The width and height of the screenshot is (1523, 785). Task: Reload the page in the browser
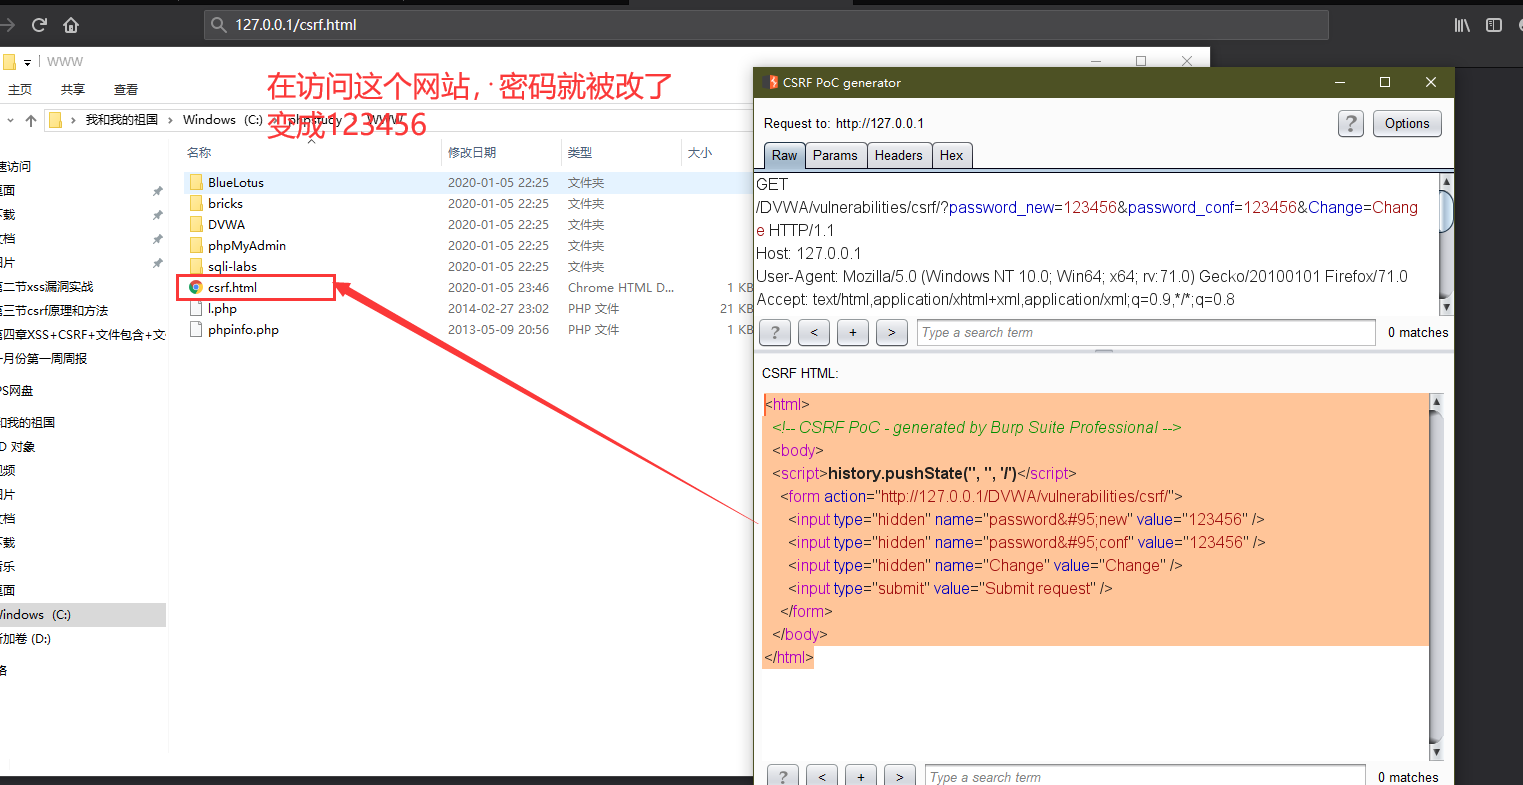(39, 25)
